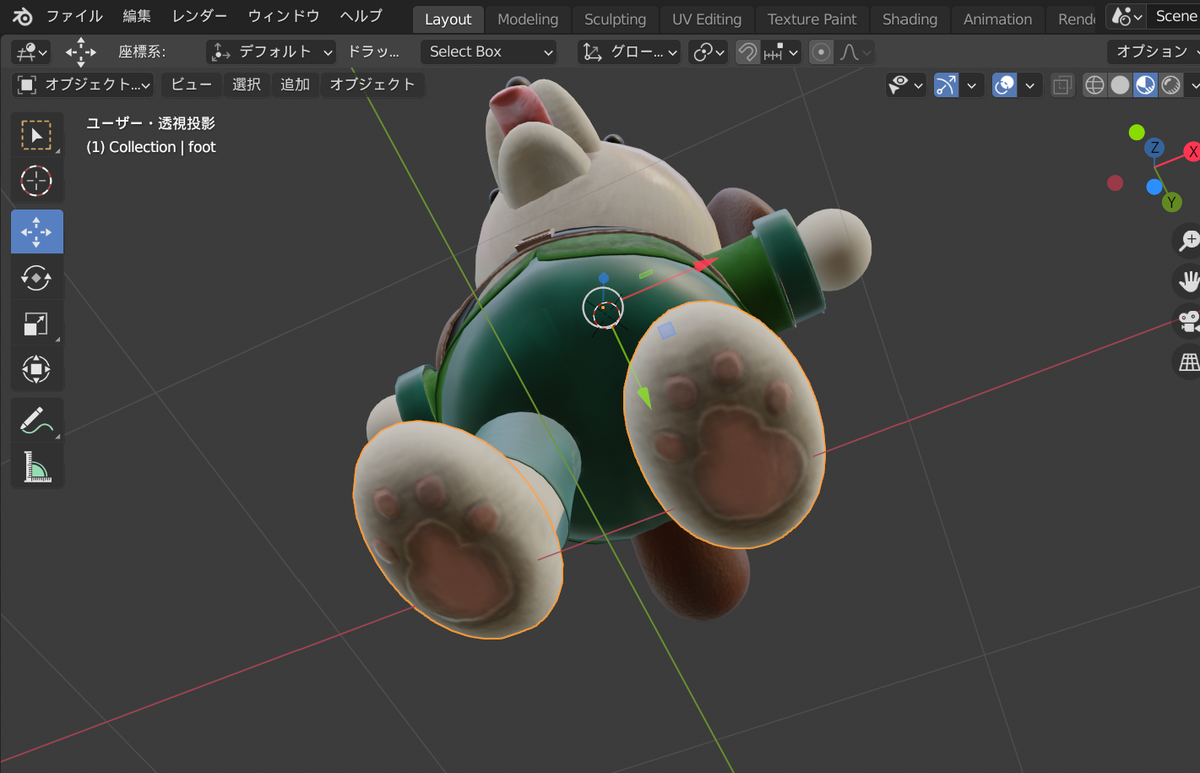Screen dimensions: 1200x773
Task: Select the Annotate pencil tool
Action: point(37,421)
